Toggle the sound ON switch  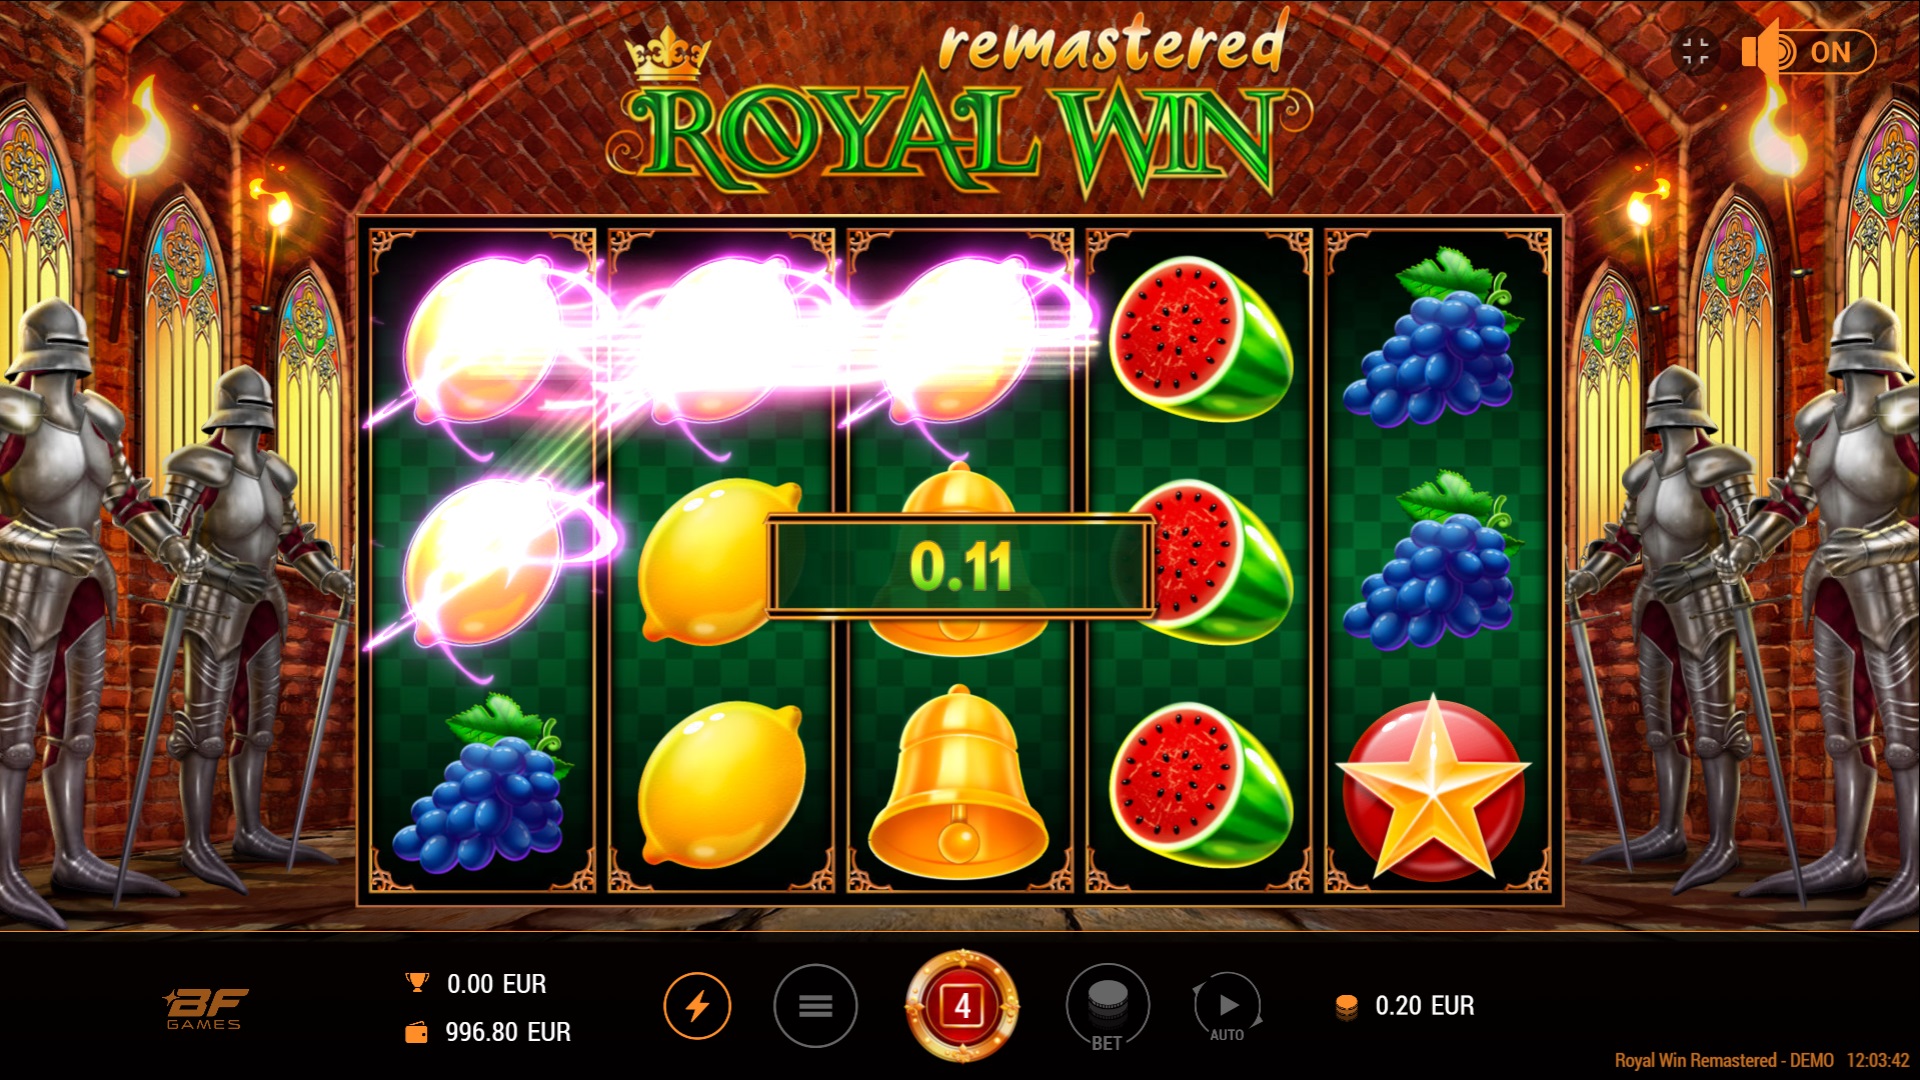click(x=1809, y=52)
